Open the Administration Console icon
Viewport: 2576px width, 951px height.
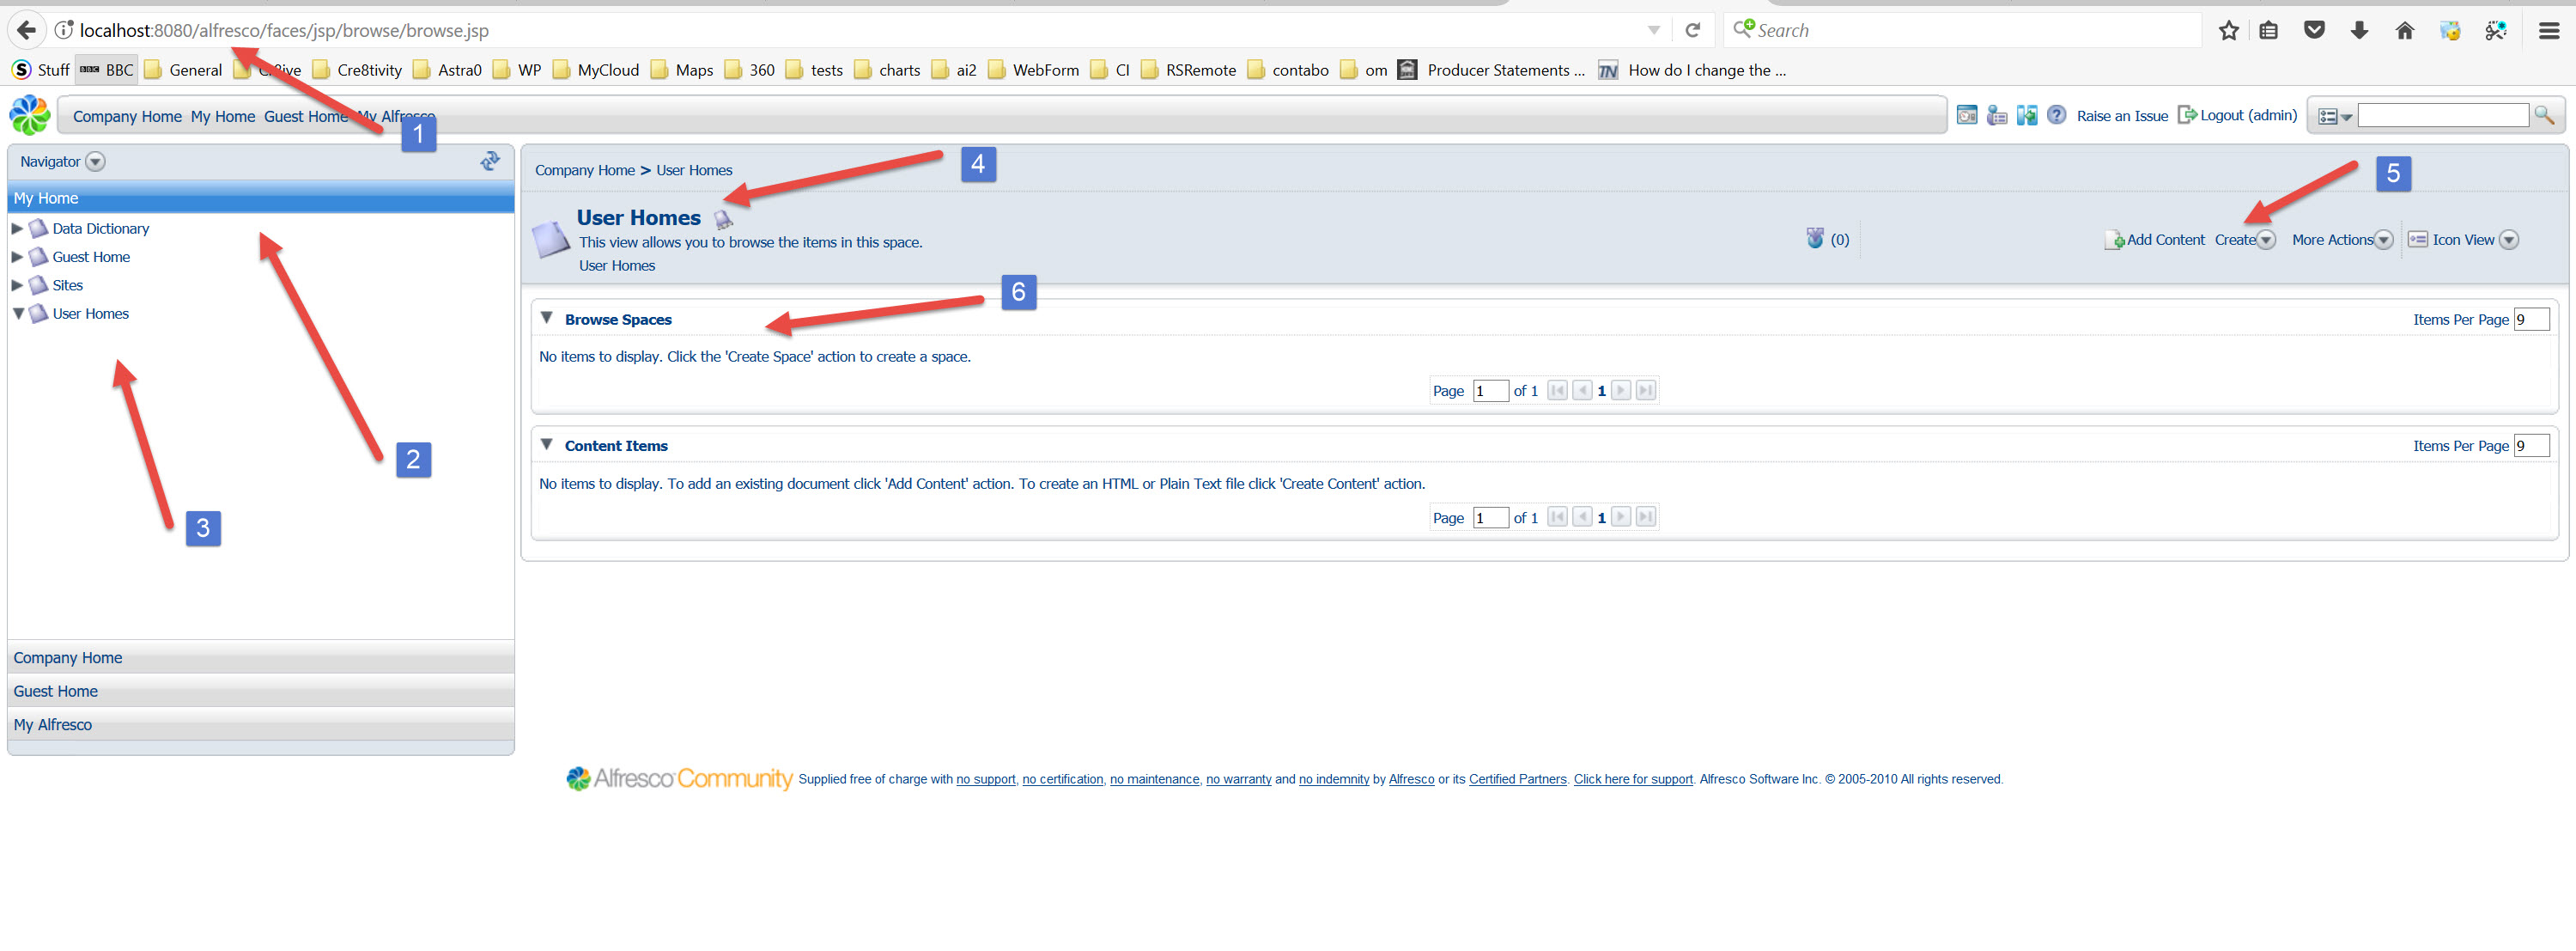(1966, 115)
